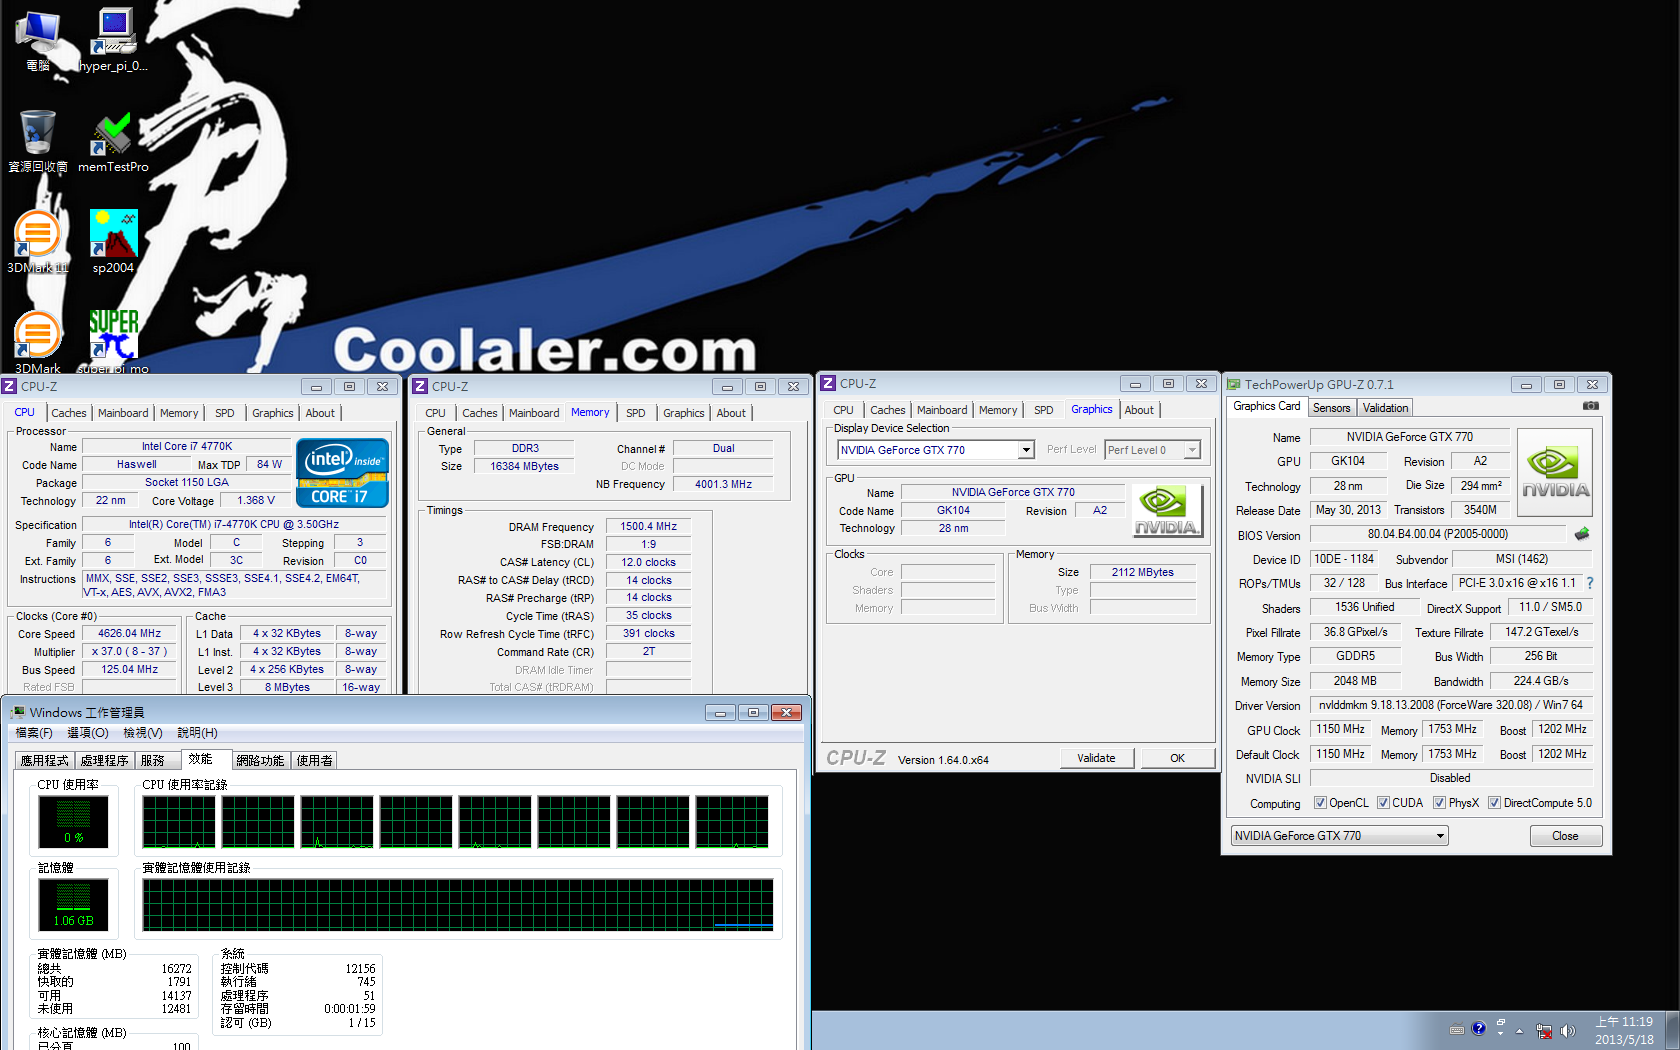Viewport: 1680px width, 1050px height.
Task: Select SPD tab in the CPU-Z Memory window
Action: pos(636,413)
